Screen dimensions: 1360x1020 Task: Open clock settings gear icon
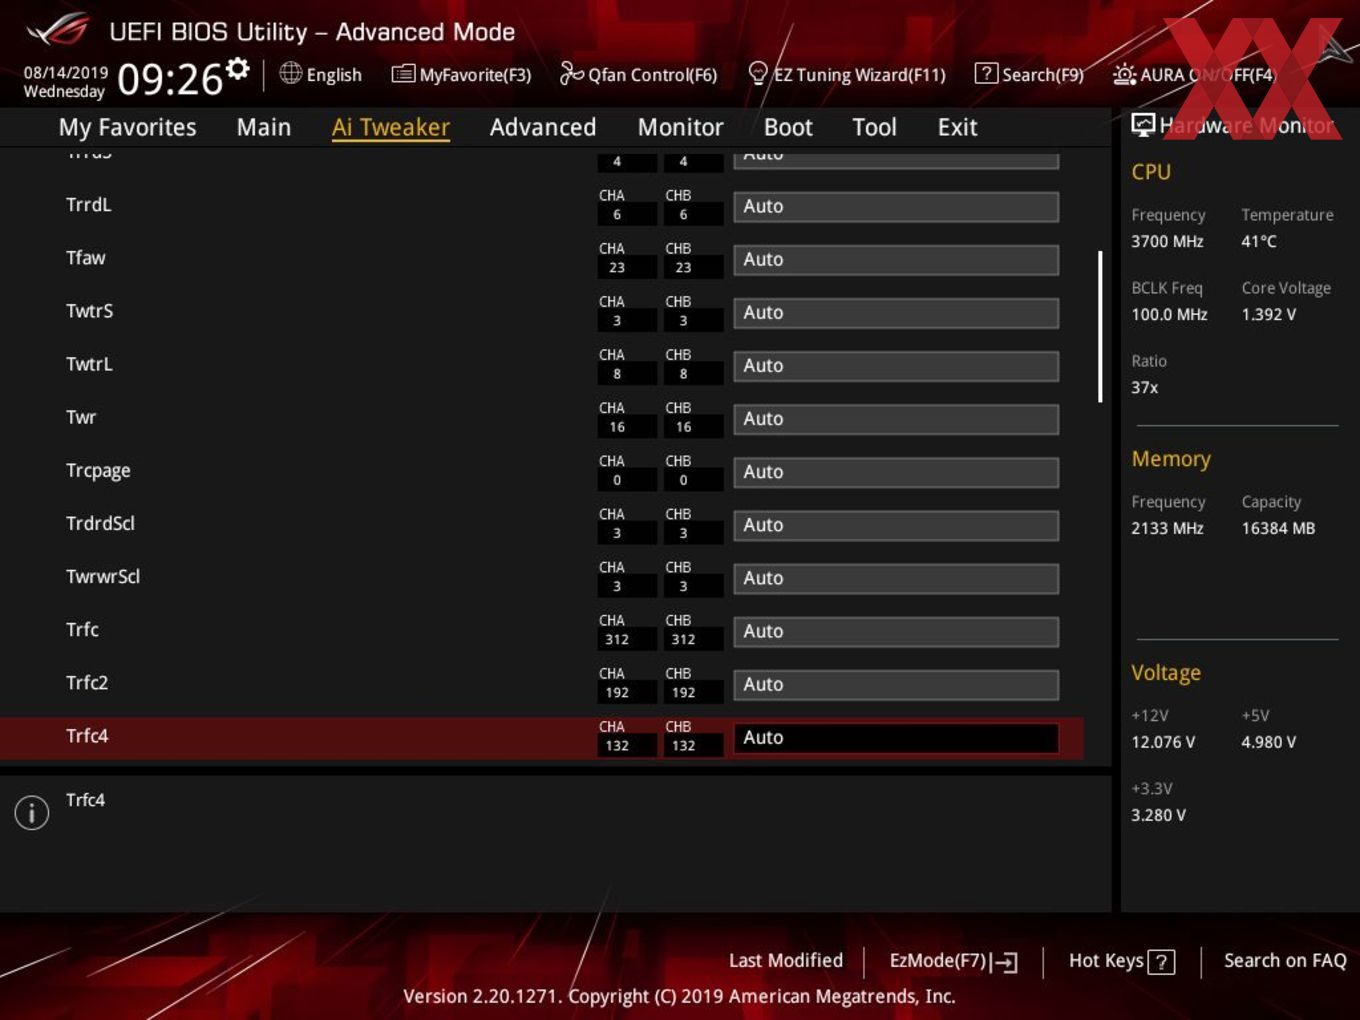point(237,69)
